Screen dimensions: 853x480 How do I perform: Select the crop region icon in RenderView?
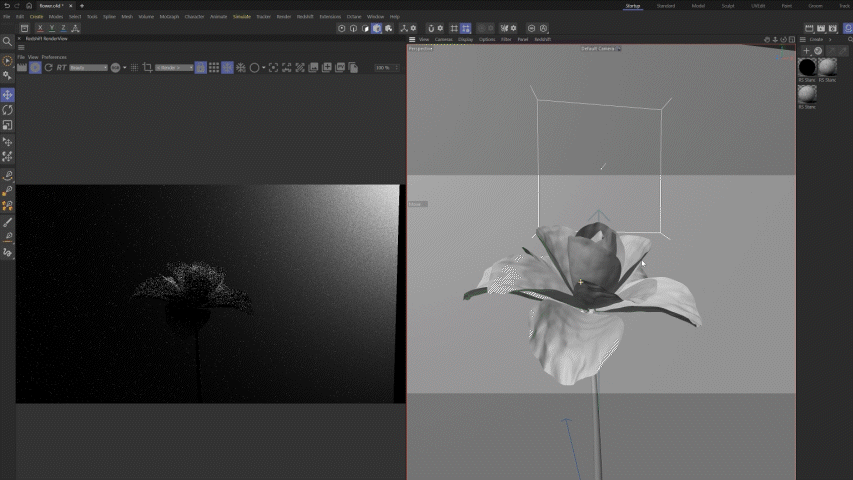point(147,67)
